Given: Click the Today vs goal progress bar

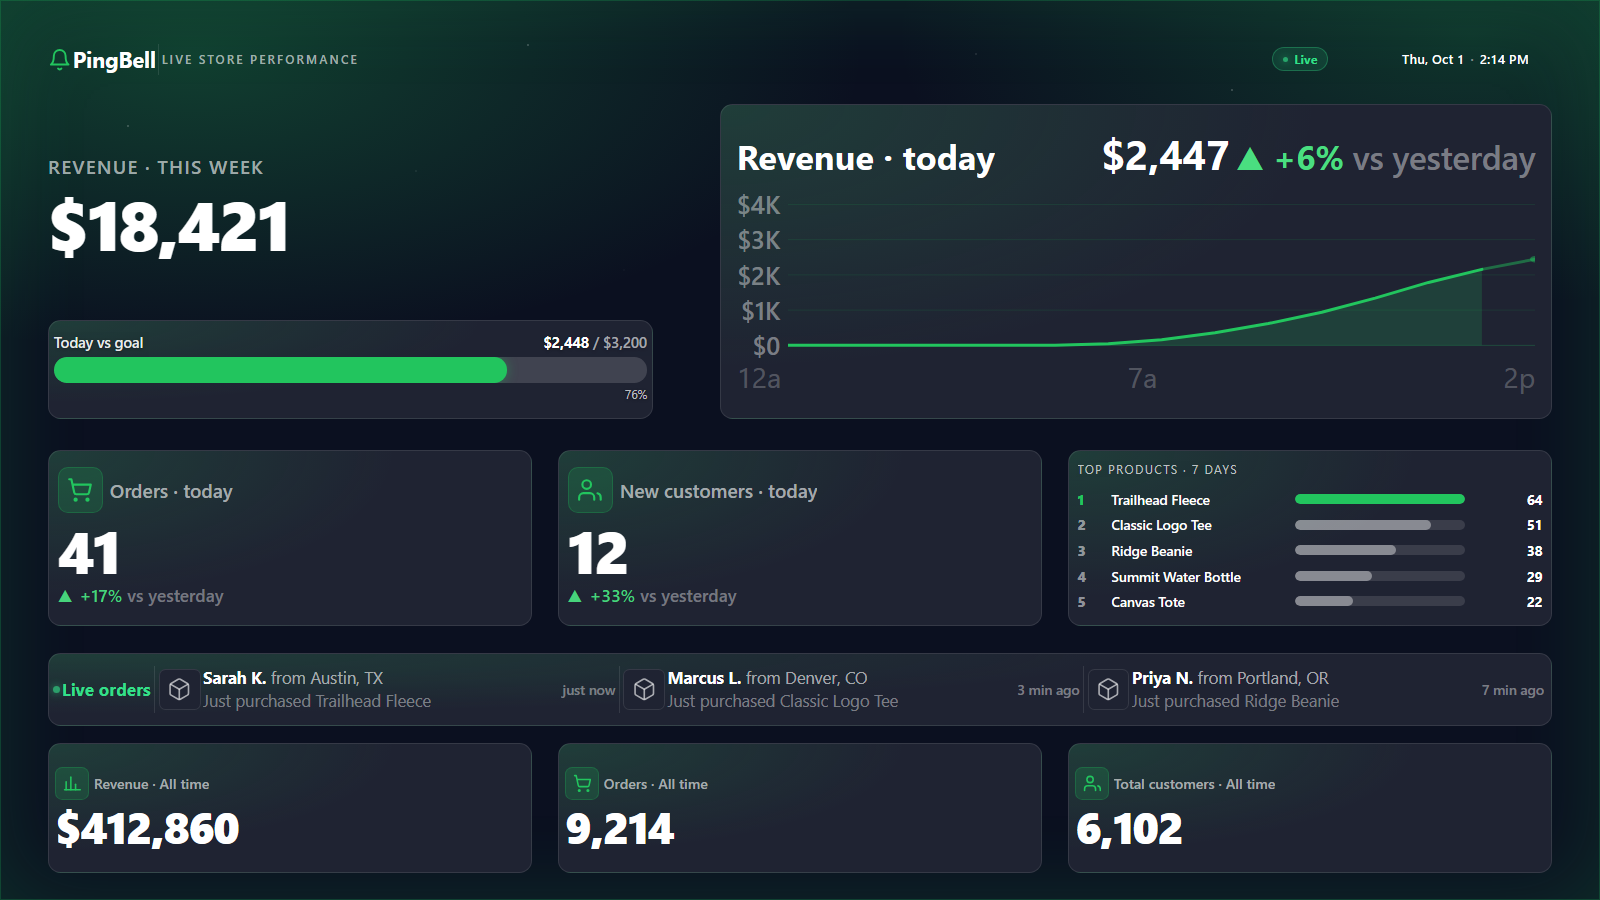Looking at the screenshot, I should (350, 370).
